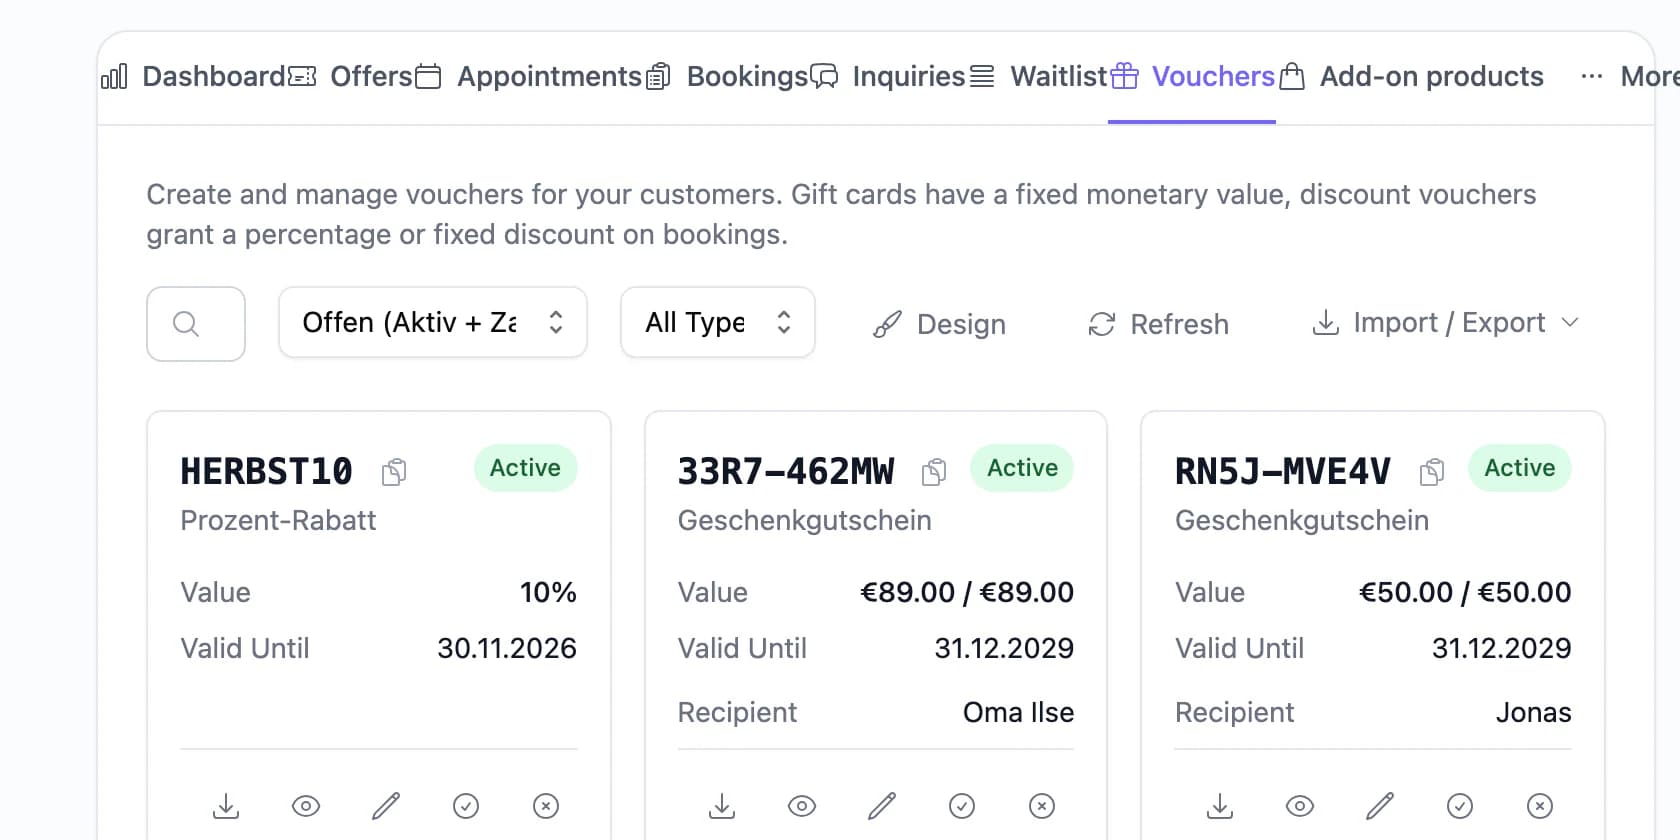
Task: Cancel the HERBST10 voucher with X icon
Action: (x=546, y=806)
